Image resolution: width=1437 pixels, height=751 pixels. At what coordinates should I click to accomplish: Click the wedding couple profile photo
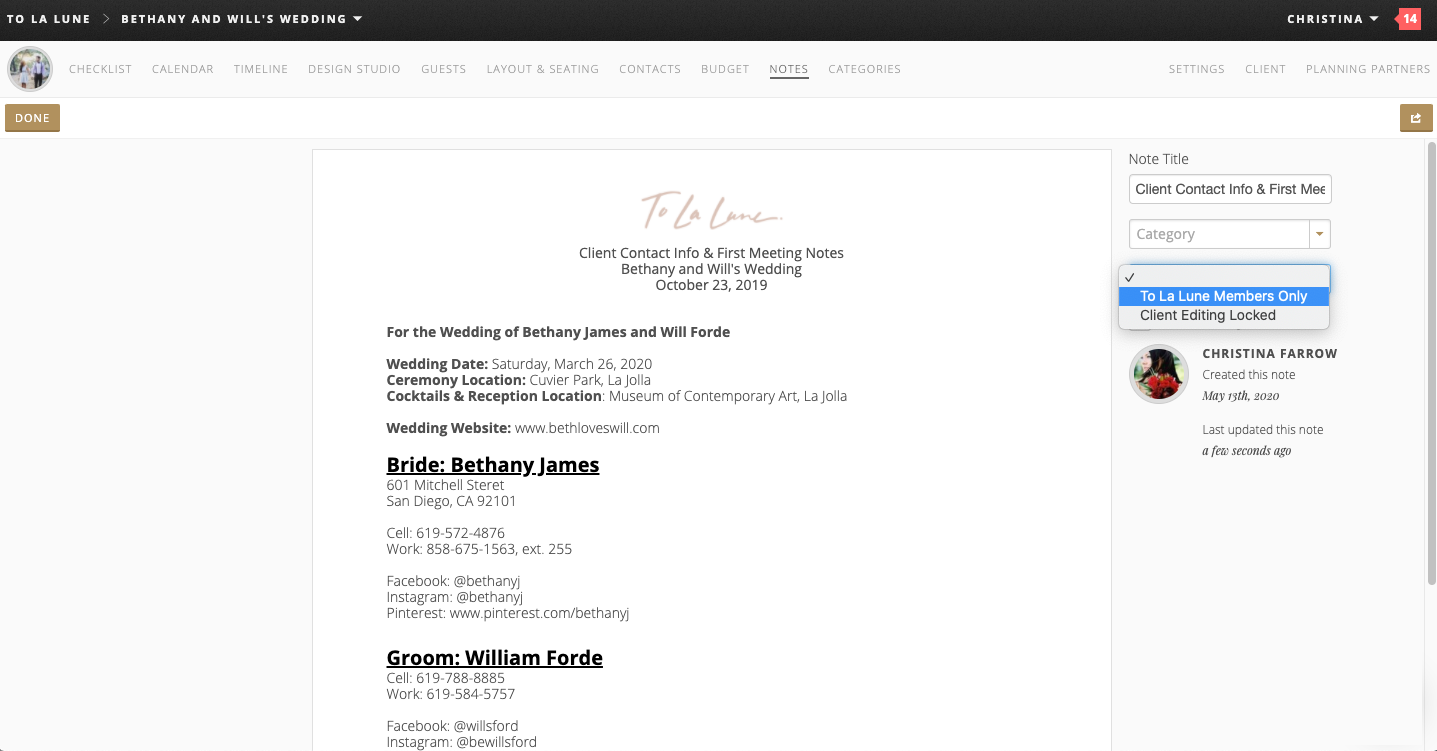point(29,68)
